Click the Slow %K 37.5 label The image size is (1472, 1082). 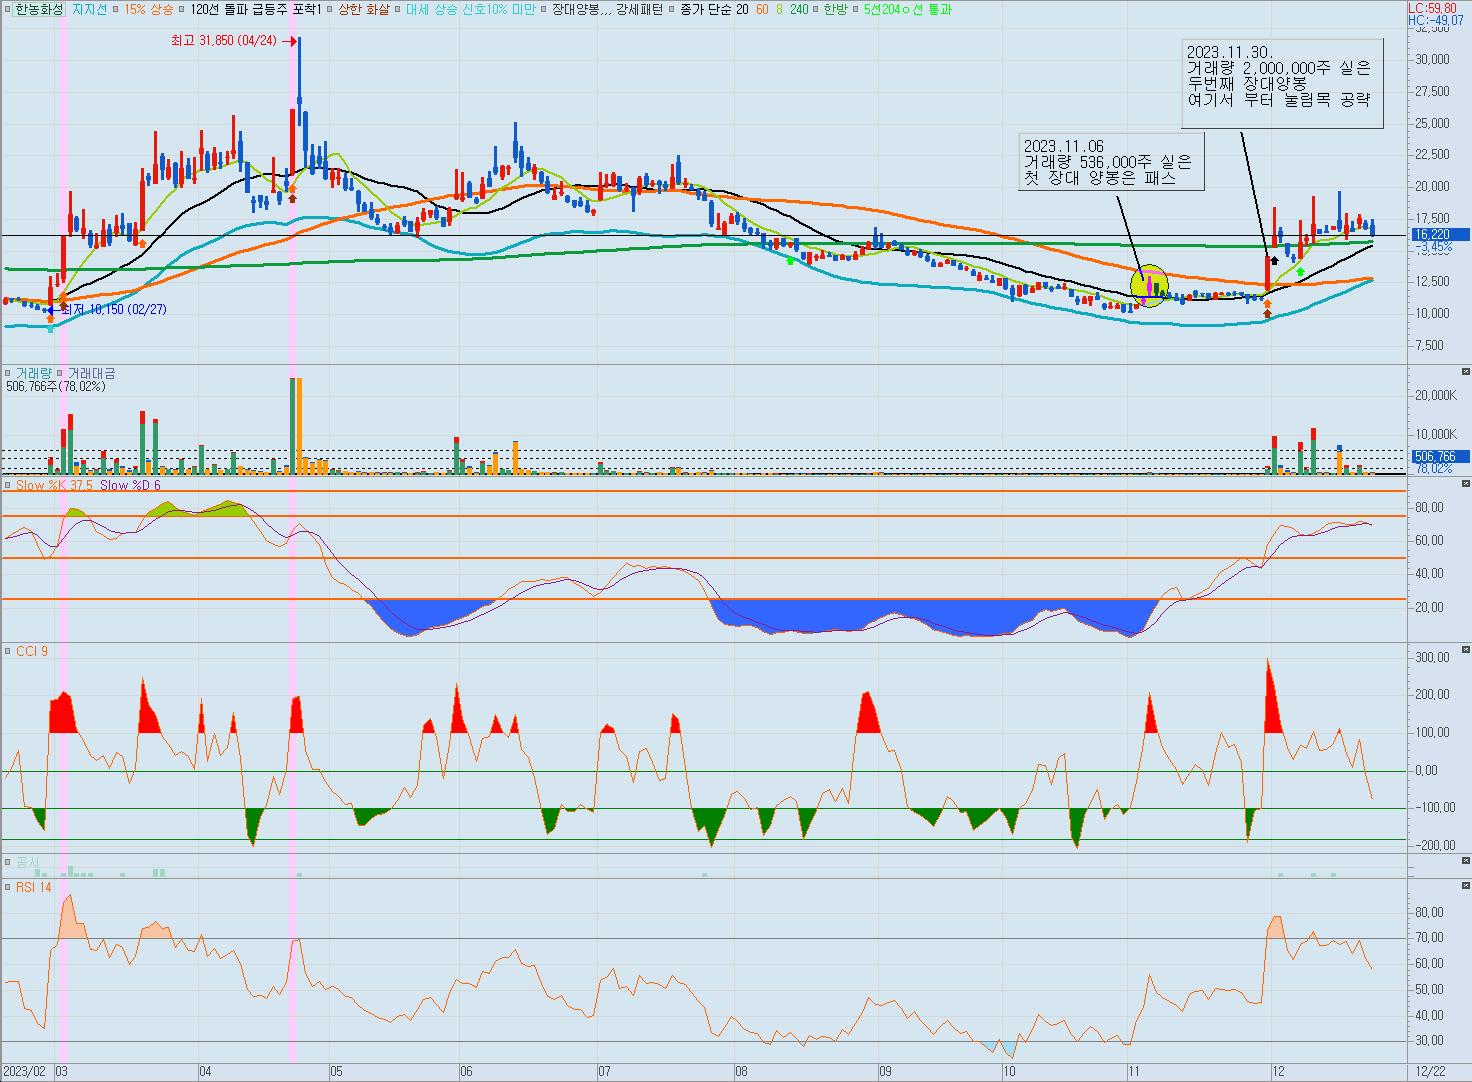(x=54, y=485)
